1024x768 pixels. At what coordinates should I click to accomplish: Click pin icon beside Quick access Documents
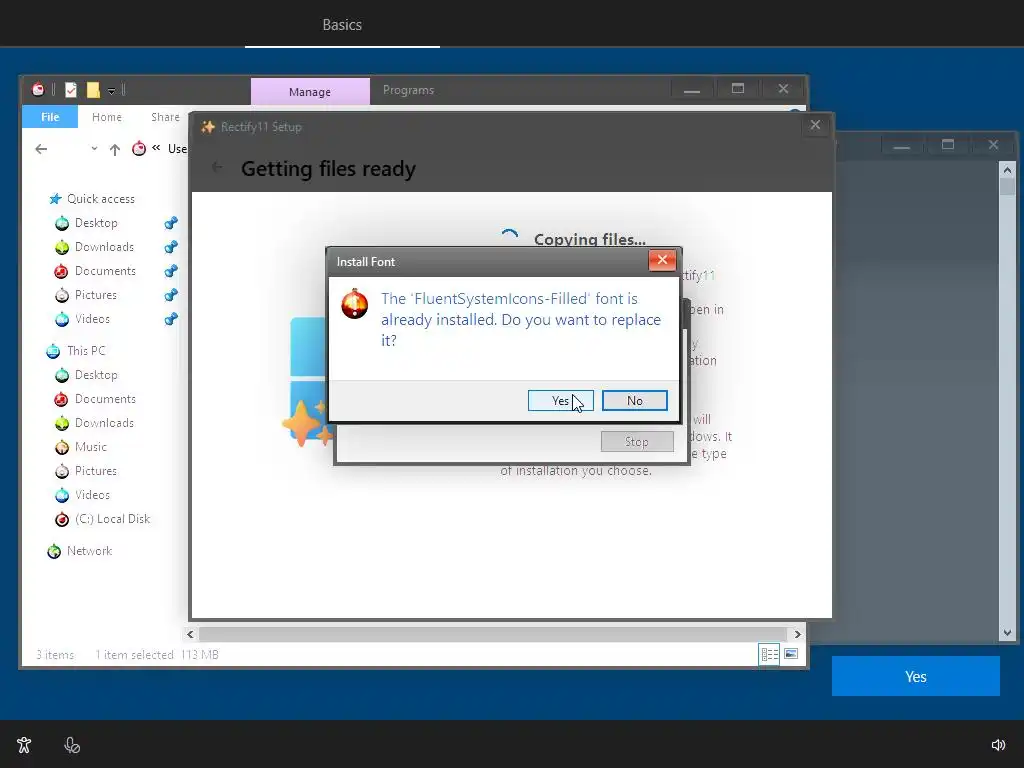[x=170, y=271]
